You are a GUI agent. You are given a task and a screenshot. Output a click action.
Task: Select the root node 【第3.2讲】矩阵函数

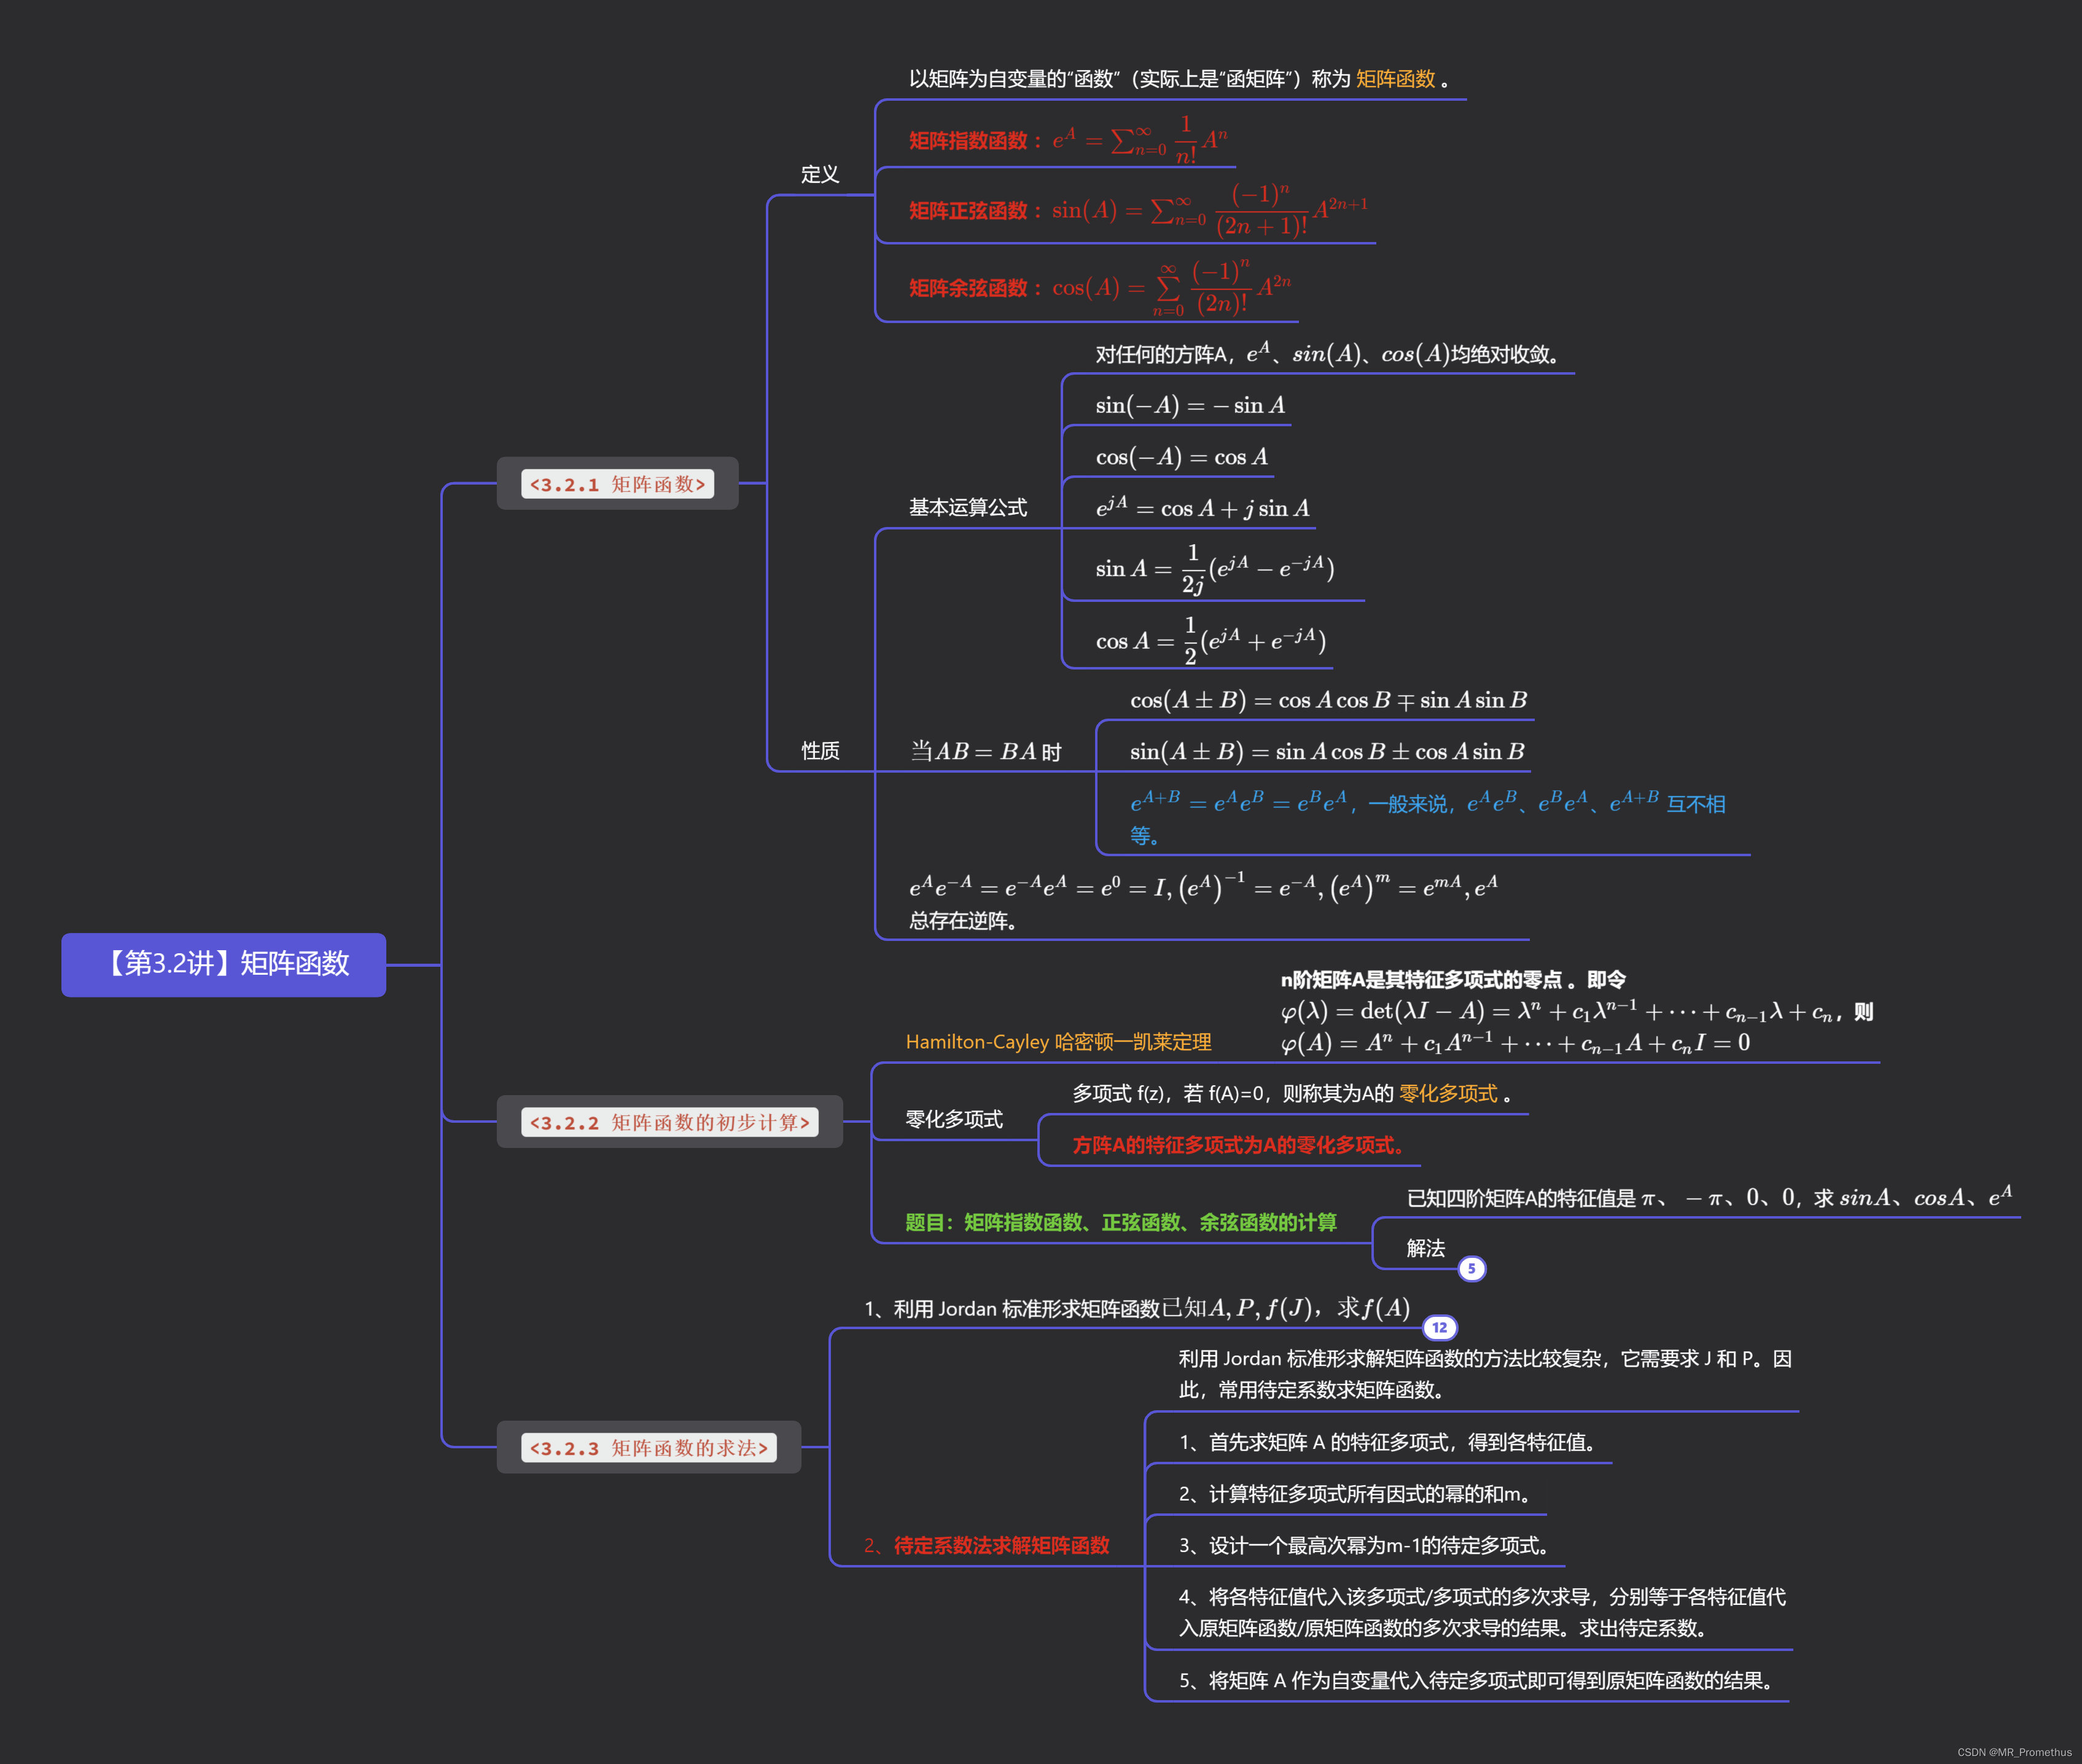[224, 964]
